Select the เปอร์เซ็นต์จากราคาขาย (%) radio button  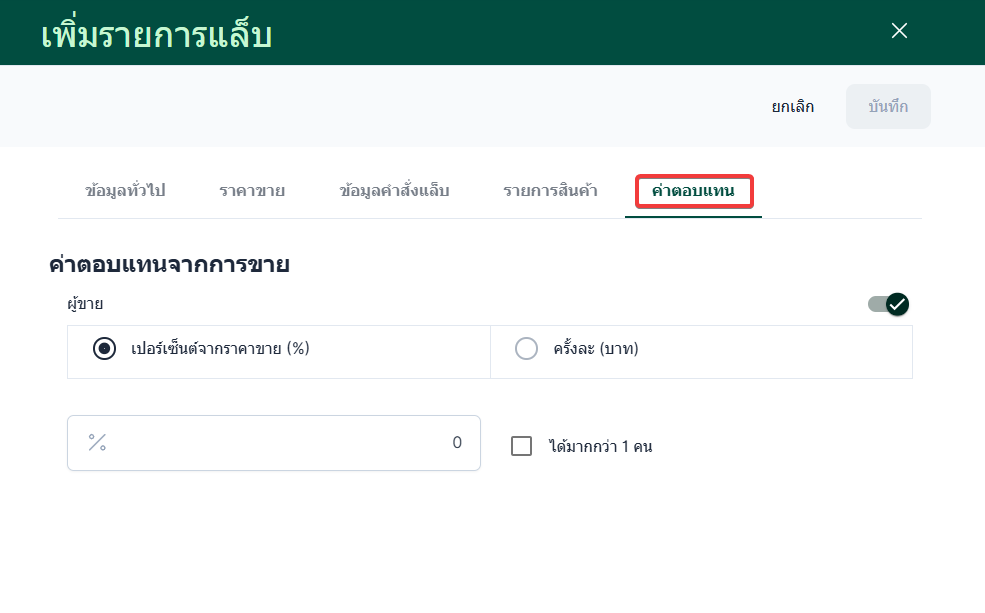[104, 349]
